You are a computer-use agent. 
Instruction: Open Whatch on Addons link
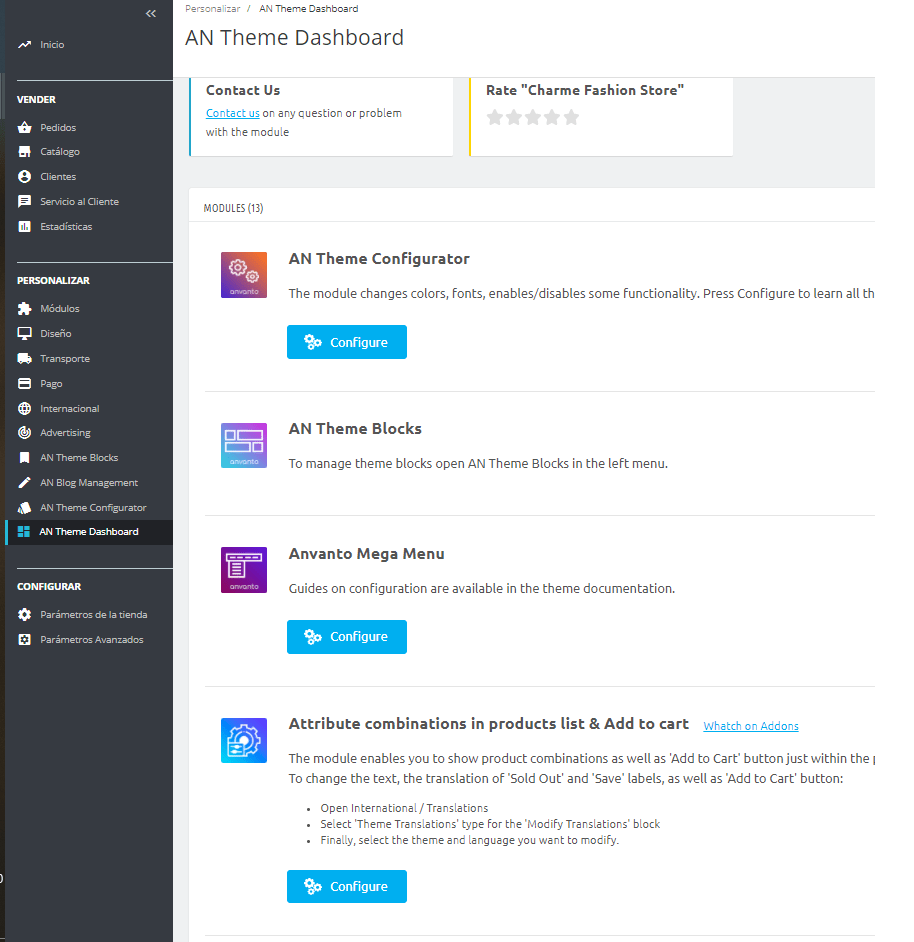(751, 726)
